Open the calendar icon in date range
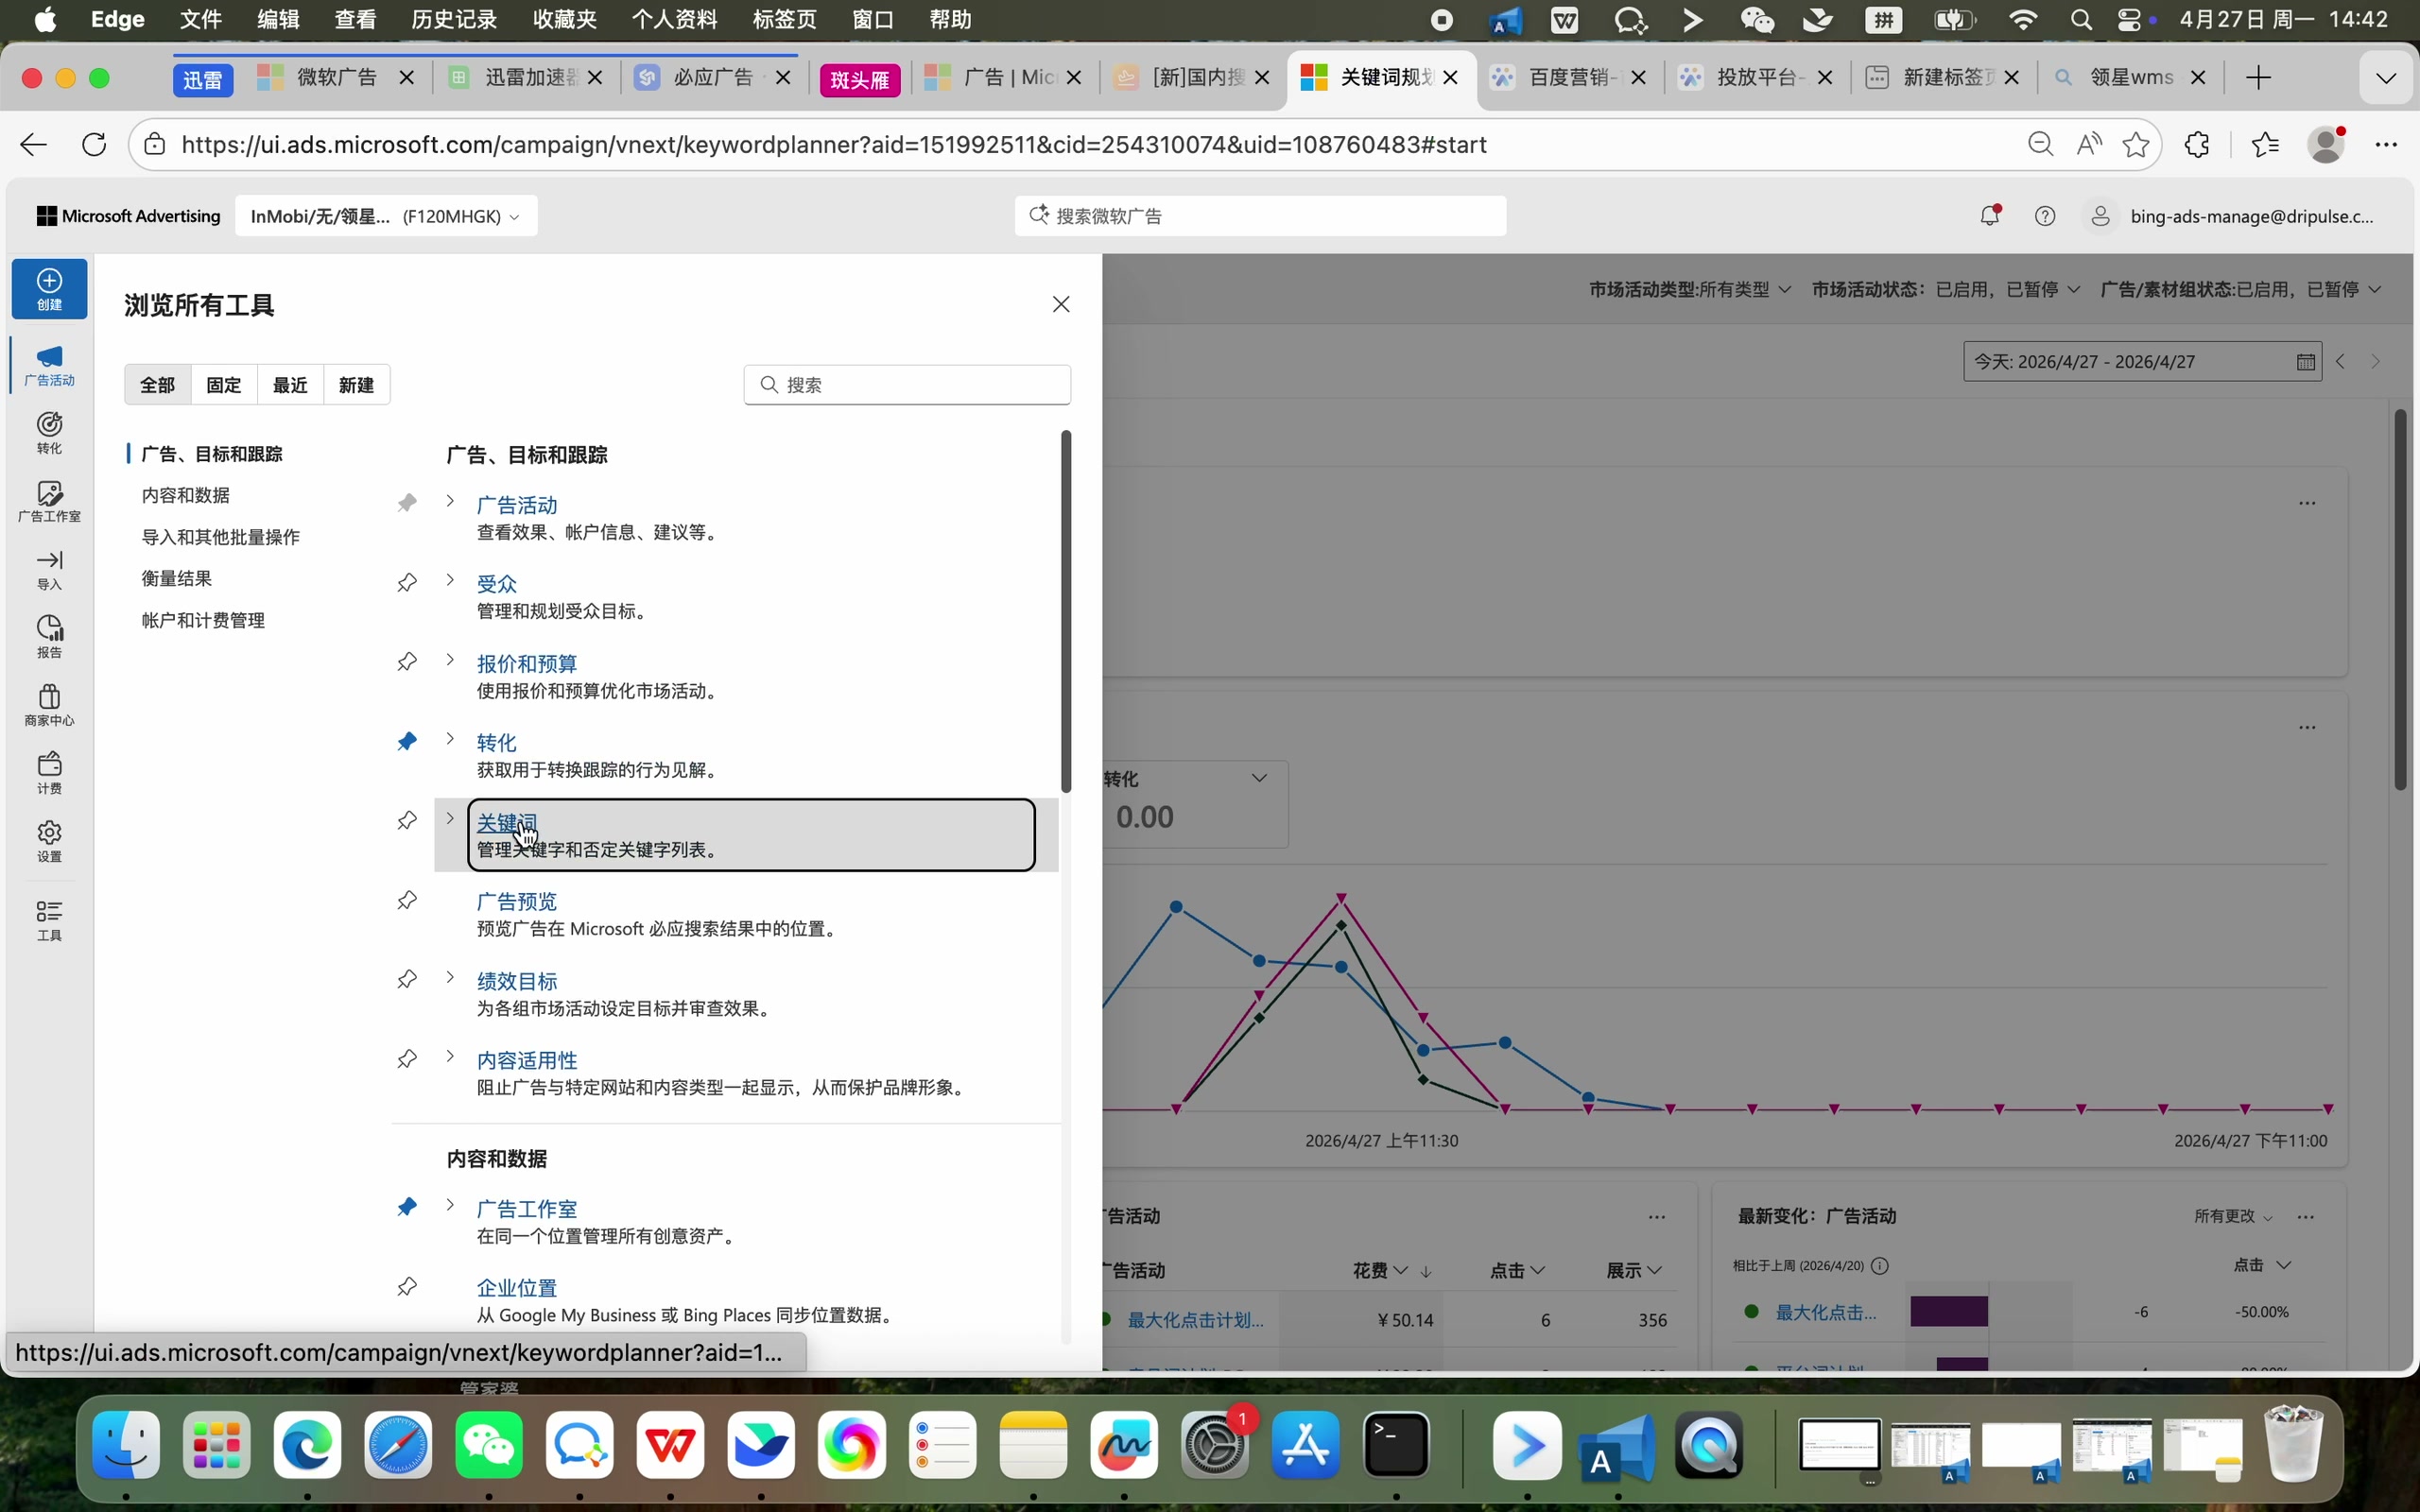Screen dimensions: 2420x1512 pos(2306,362)
